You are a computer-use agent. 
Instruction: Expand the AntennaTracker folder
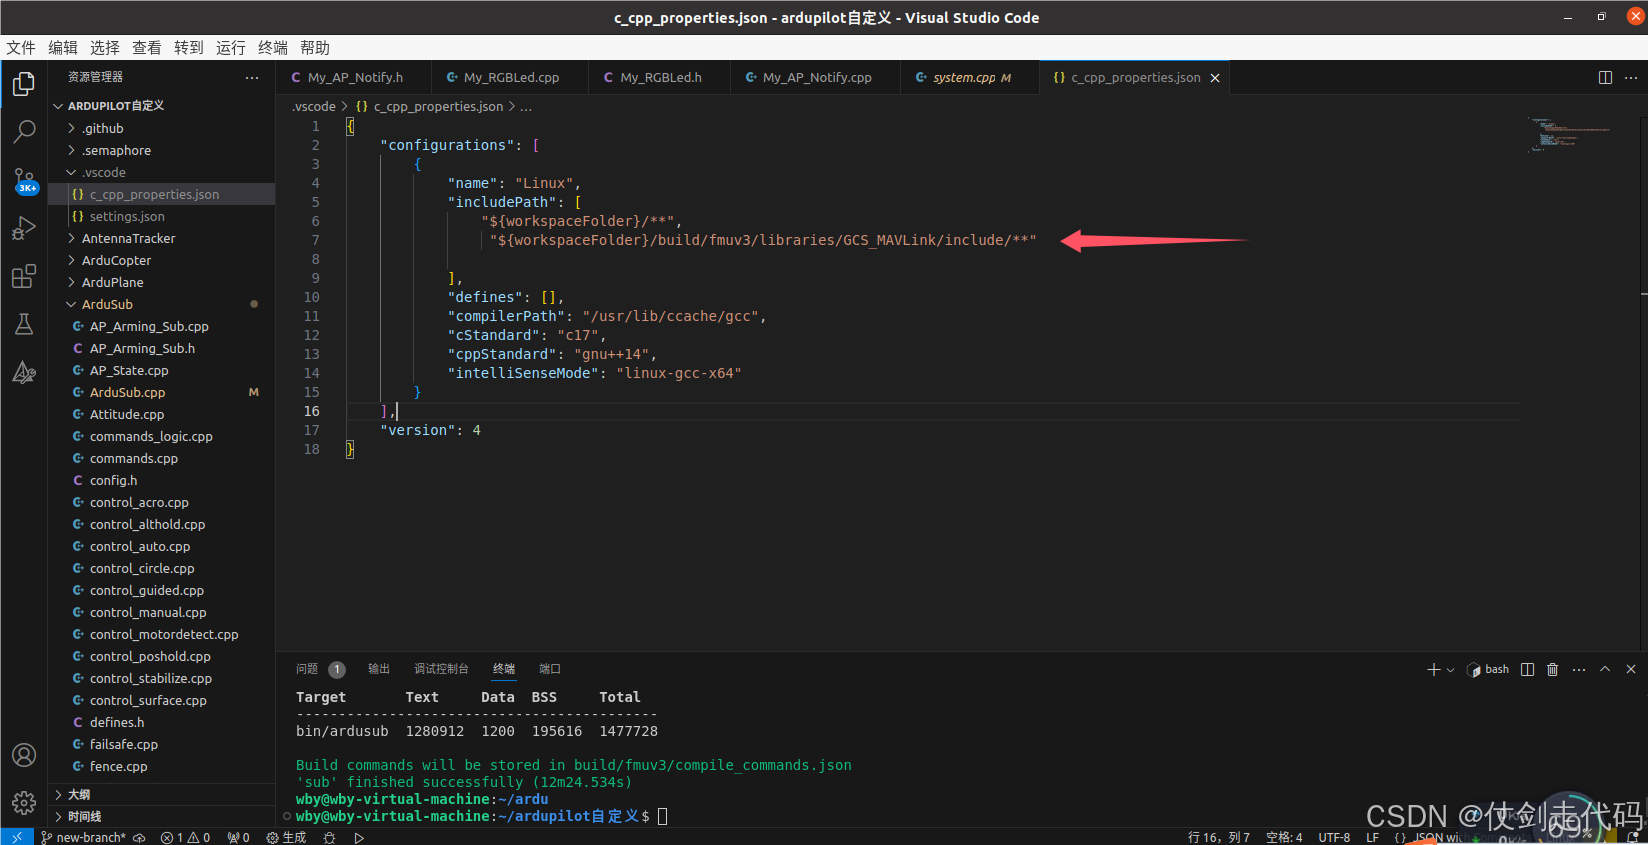161,238
